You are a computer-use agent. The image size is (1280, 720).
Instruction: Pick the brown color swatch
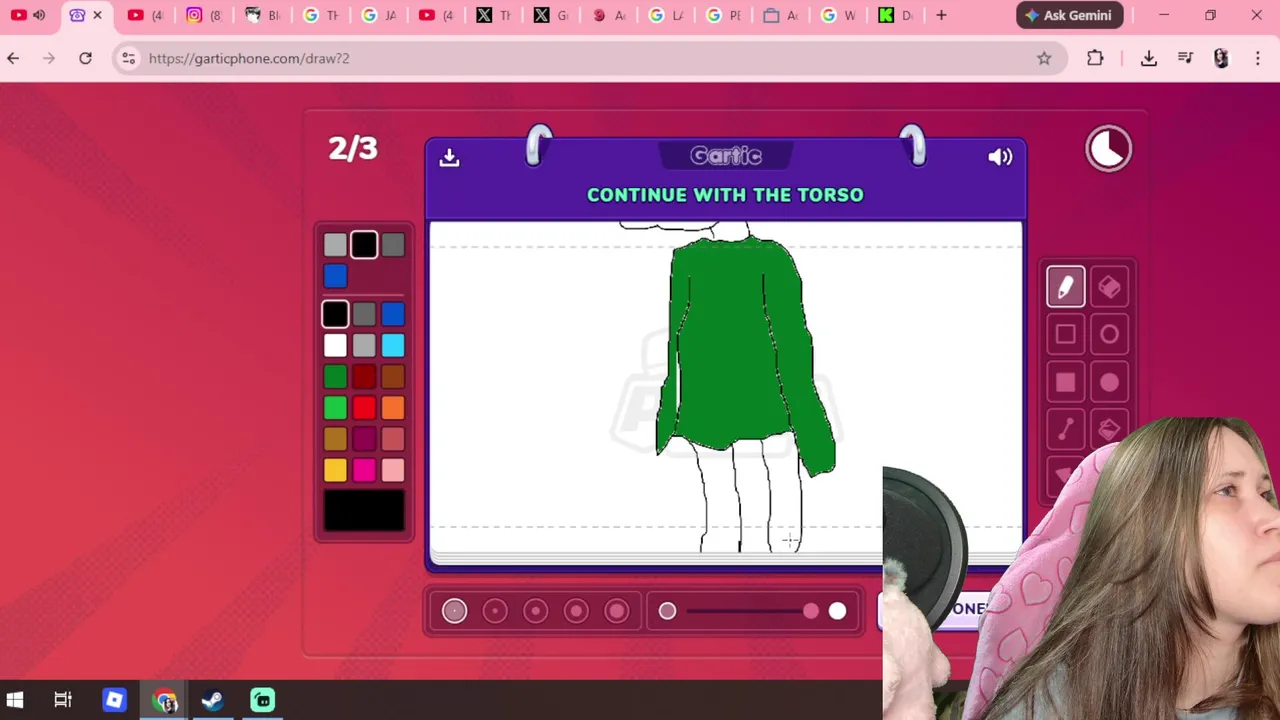pyautogui.click(x=393, y=377)
